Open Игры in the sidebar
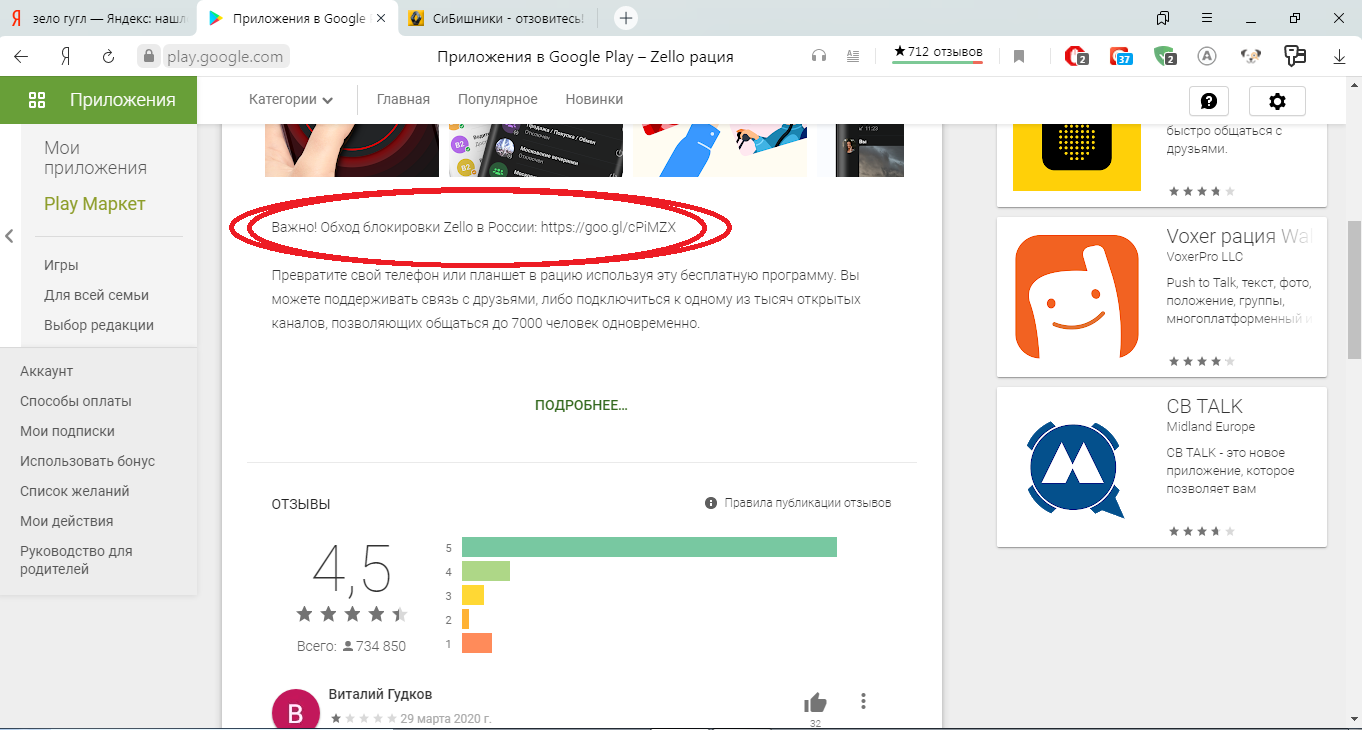Viewport: 1362px width, 730px height. click(x=61, y=265)
